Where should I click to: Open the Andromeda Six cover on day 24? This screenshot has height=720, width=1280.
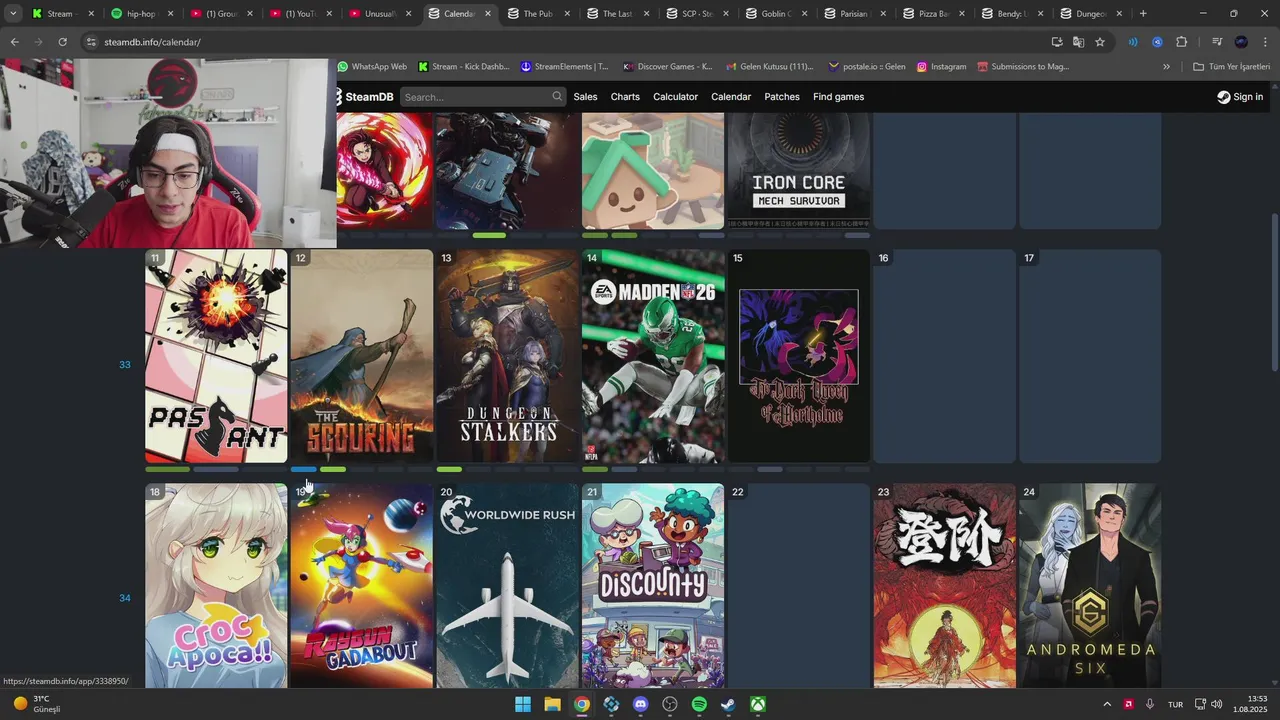tap(1090, 586)
